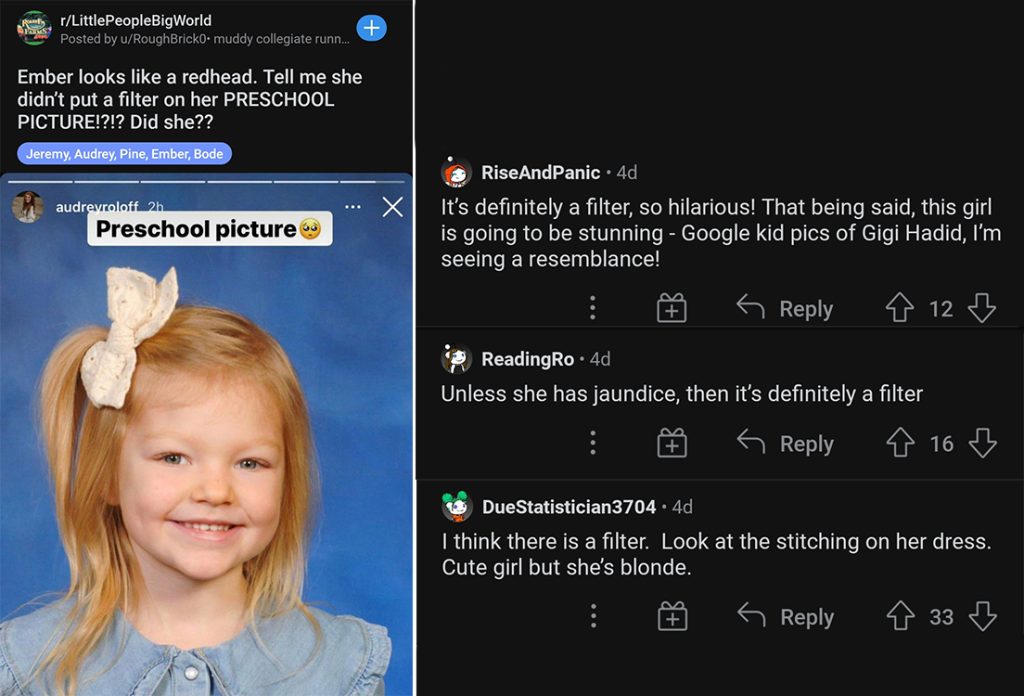Give award to RiseAndPanic's comment
Viewport: 1024px width, 696px height.
click(x=672, y=309)
